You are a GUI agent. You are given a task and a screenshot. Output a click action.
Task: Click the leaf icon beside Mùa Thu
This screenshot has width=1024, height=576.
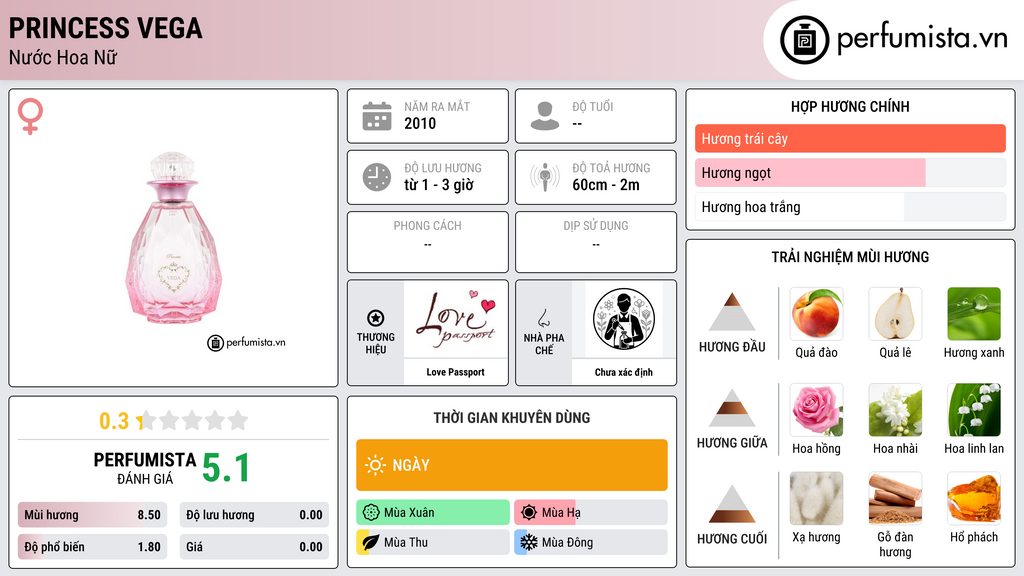point(371,542)
